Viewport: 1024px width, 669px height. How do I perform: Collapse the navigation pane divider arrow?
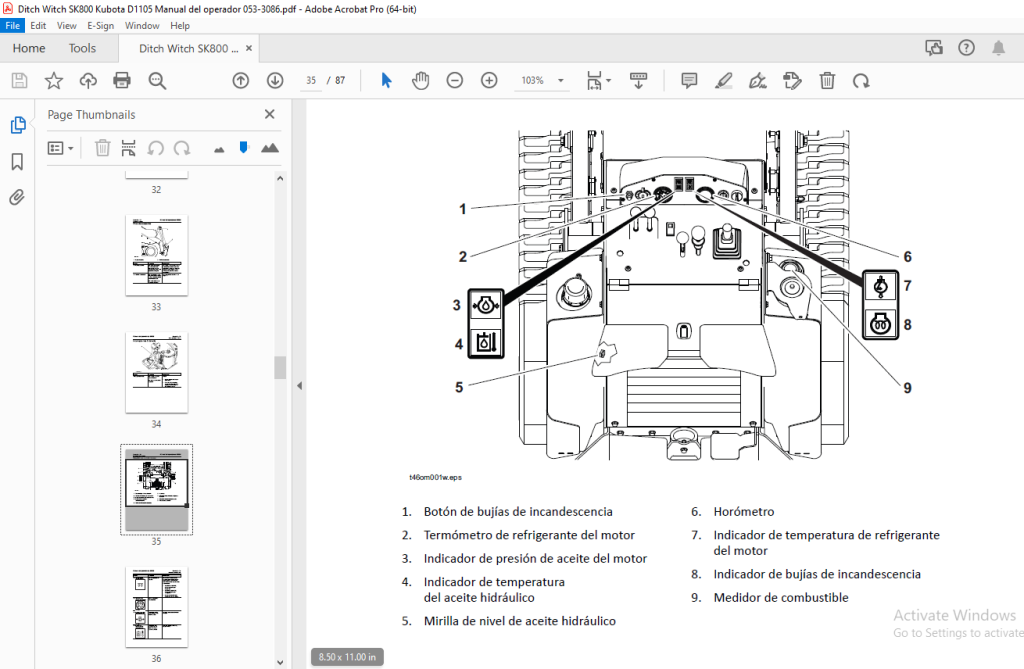pyautogui.click(x=299, y=385)
